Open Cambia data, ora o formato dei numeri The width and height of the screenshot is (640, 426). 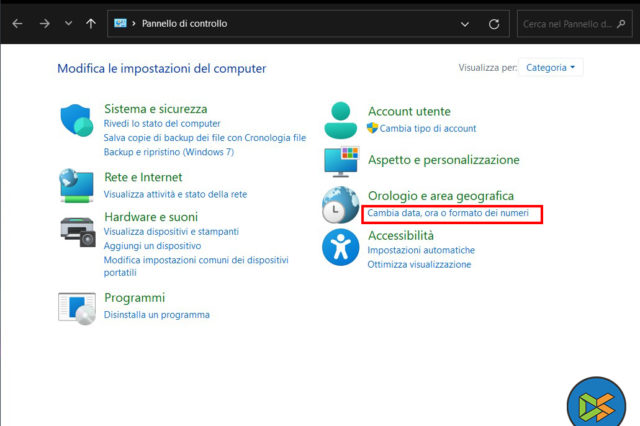click(x=448, y=213)
